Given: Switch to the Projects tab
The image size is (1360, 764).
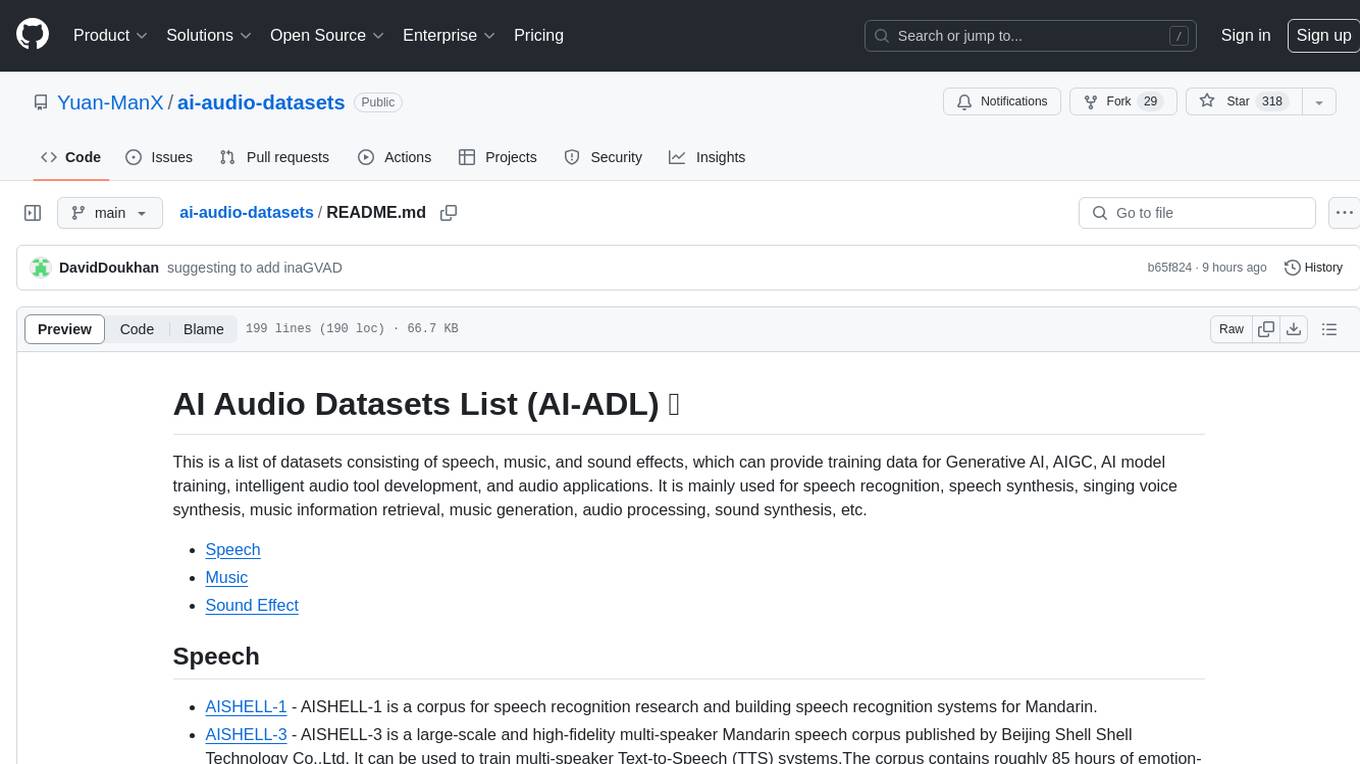Looking at the screenshot, I should pyautogui.click(x=498, y=157).
